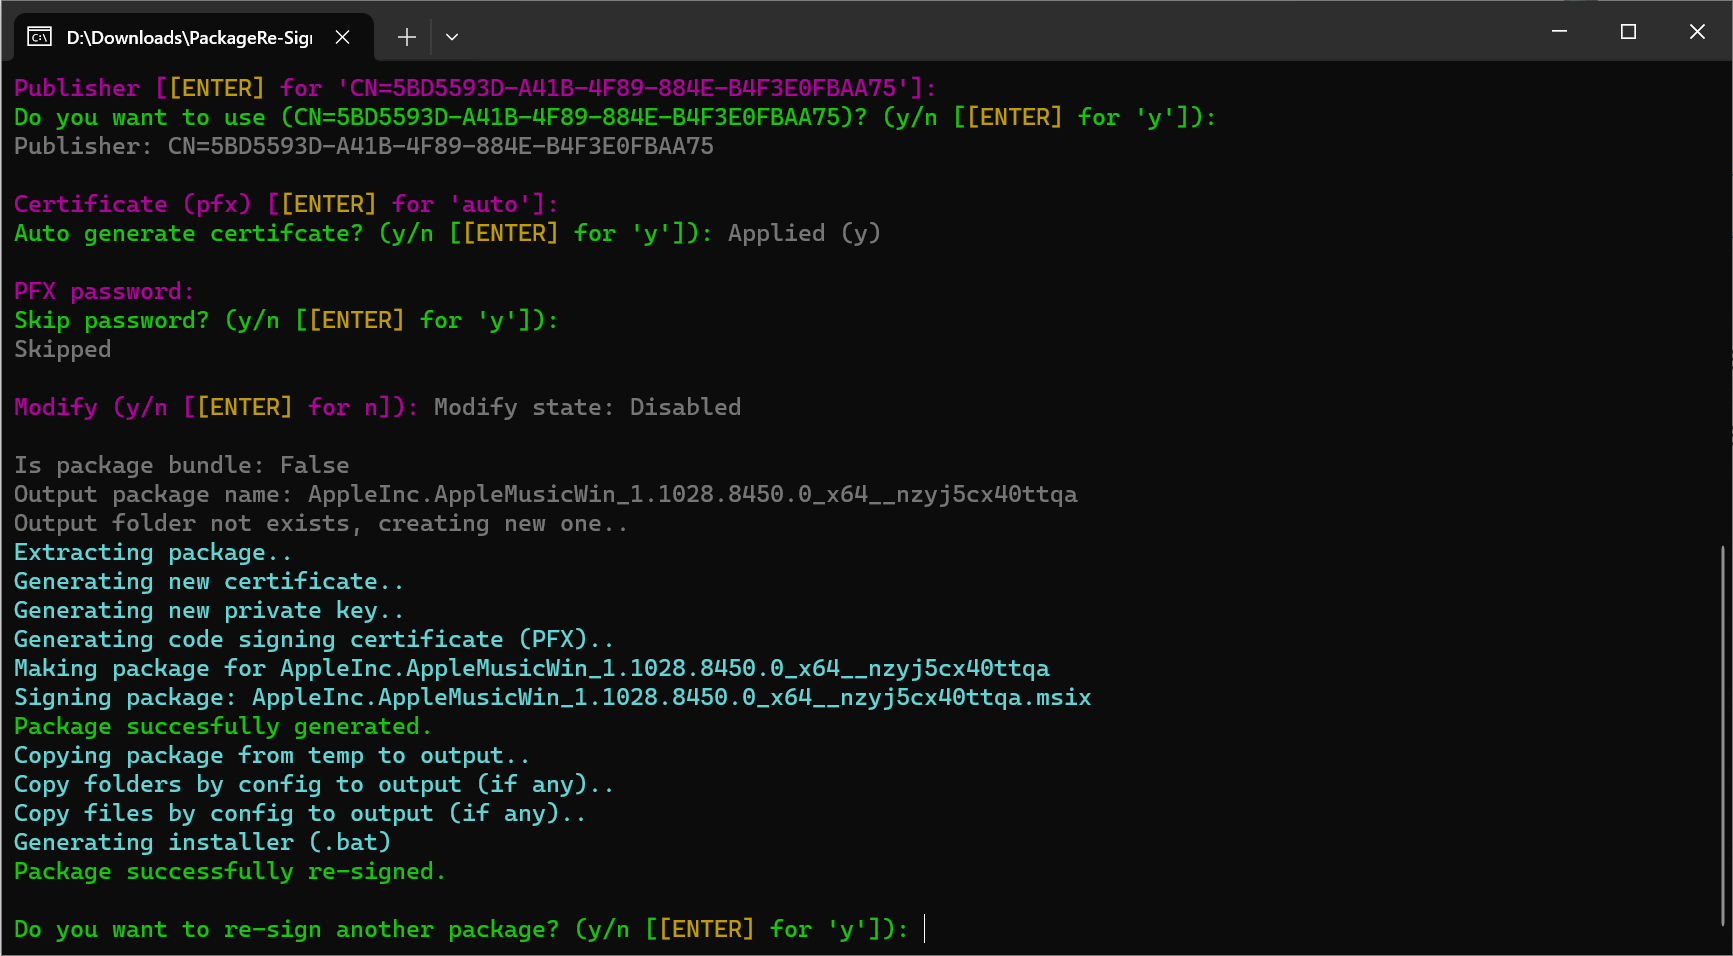The height and width of the screenshot is (956, 1733).
Task: Click the 'Copy folders by config' line
Action: tap(313, 784)
